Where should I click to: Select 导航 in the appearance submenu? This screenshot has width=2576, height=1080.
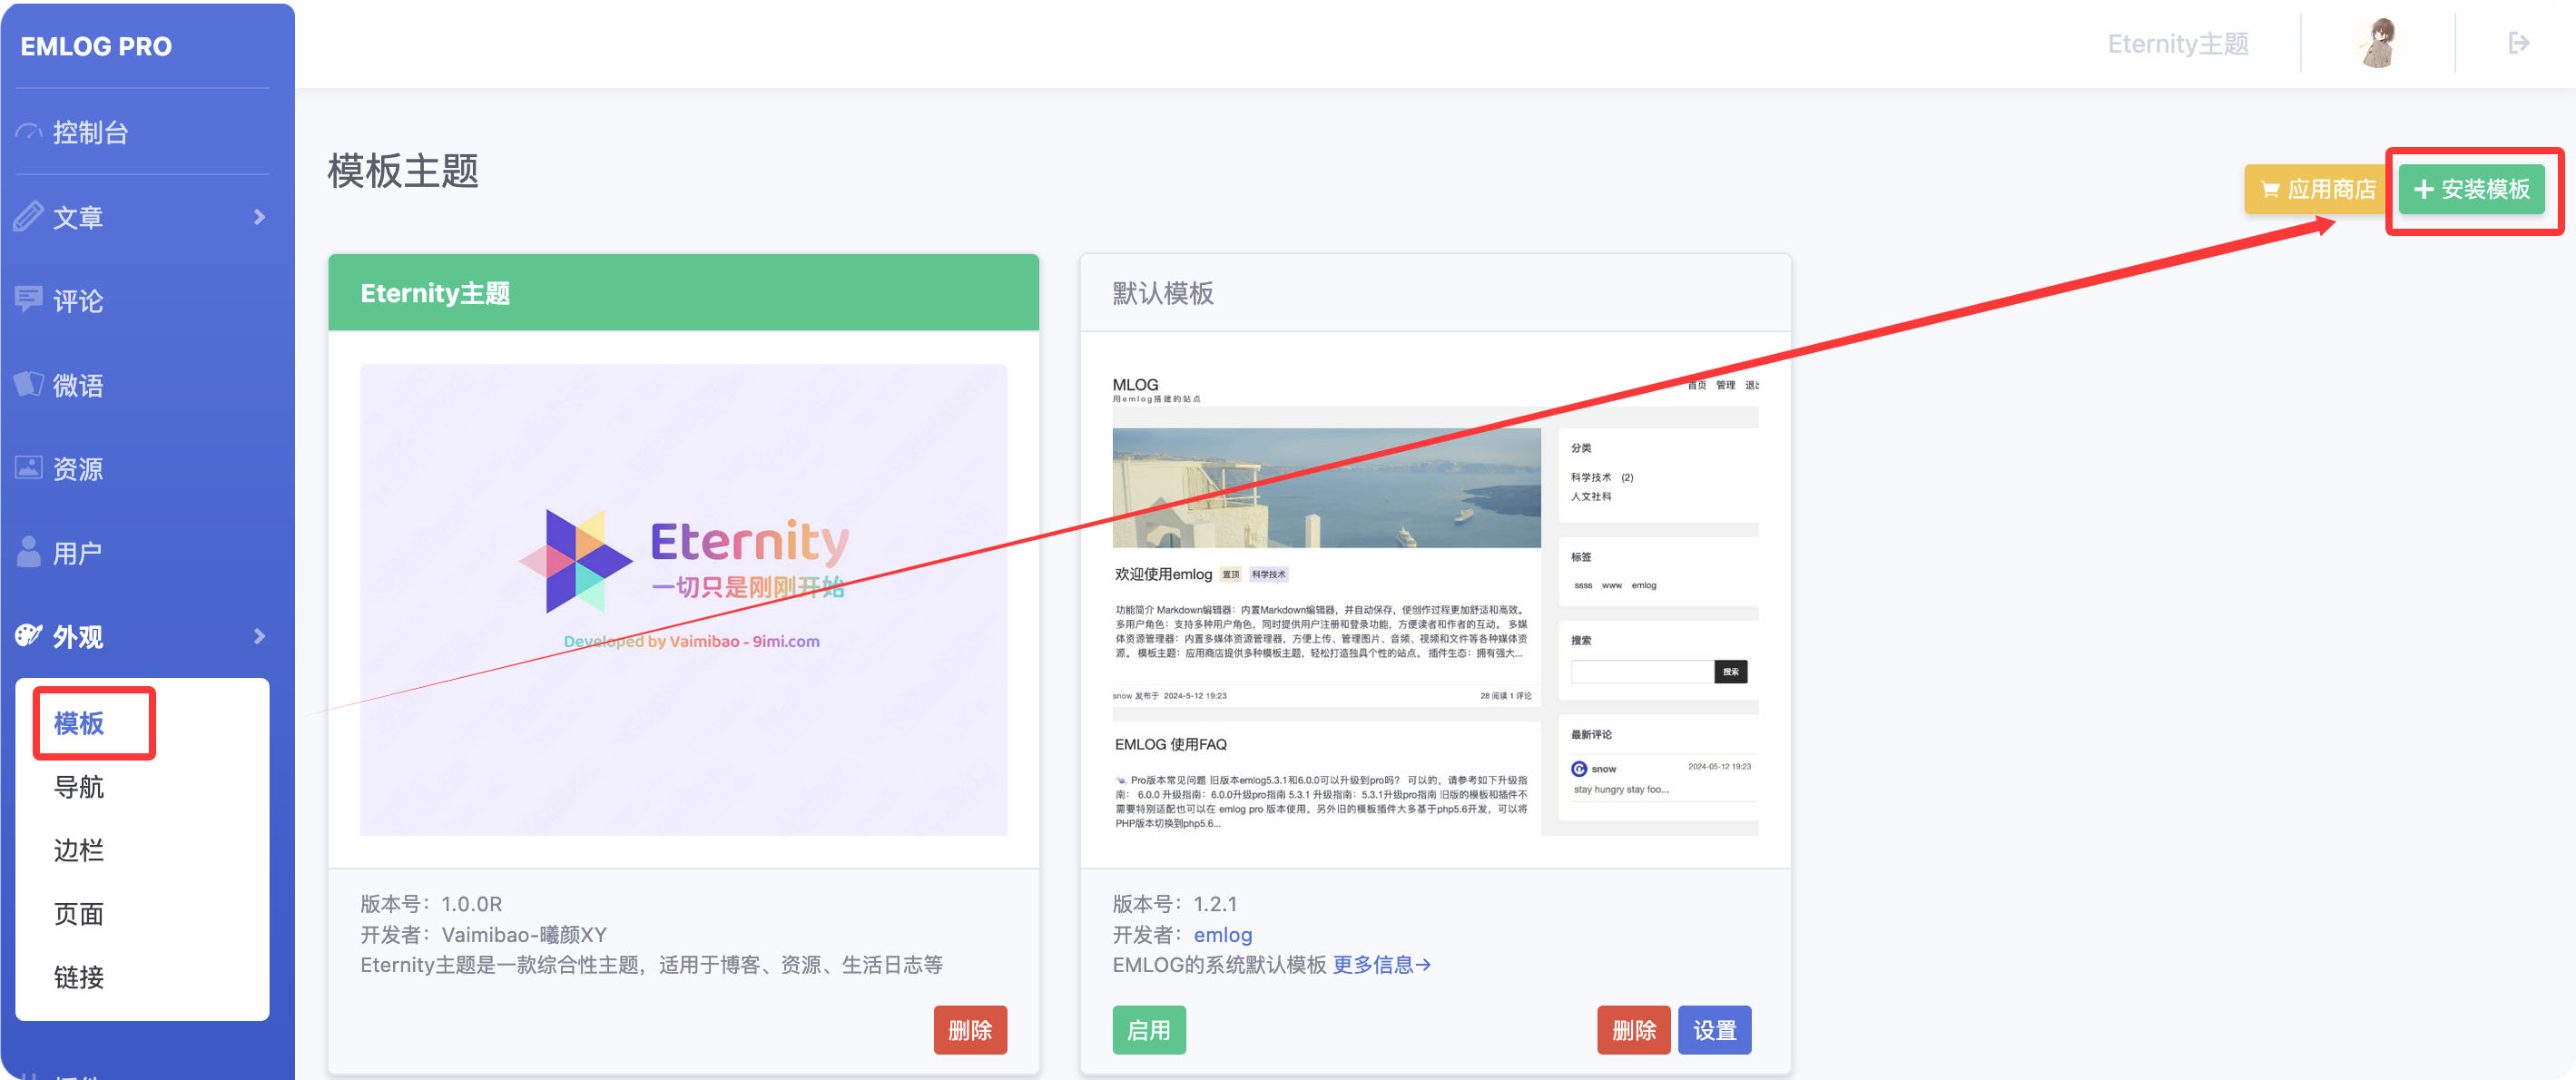click(78, 787)
